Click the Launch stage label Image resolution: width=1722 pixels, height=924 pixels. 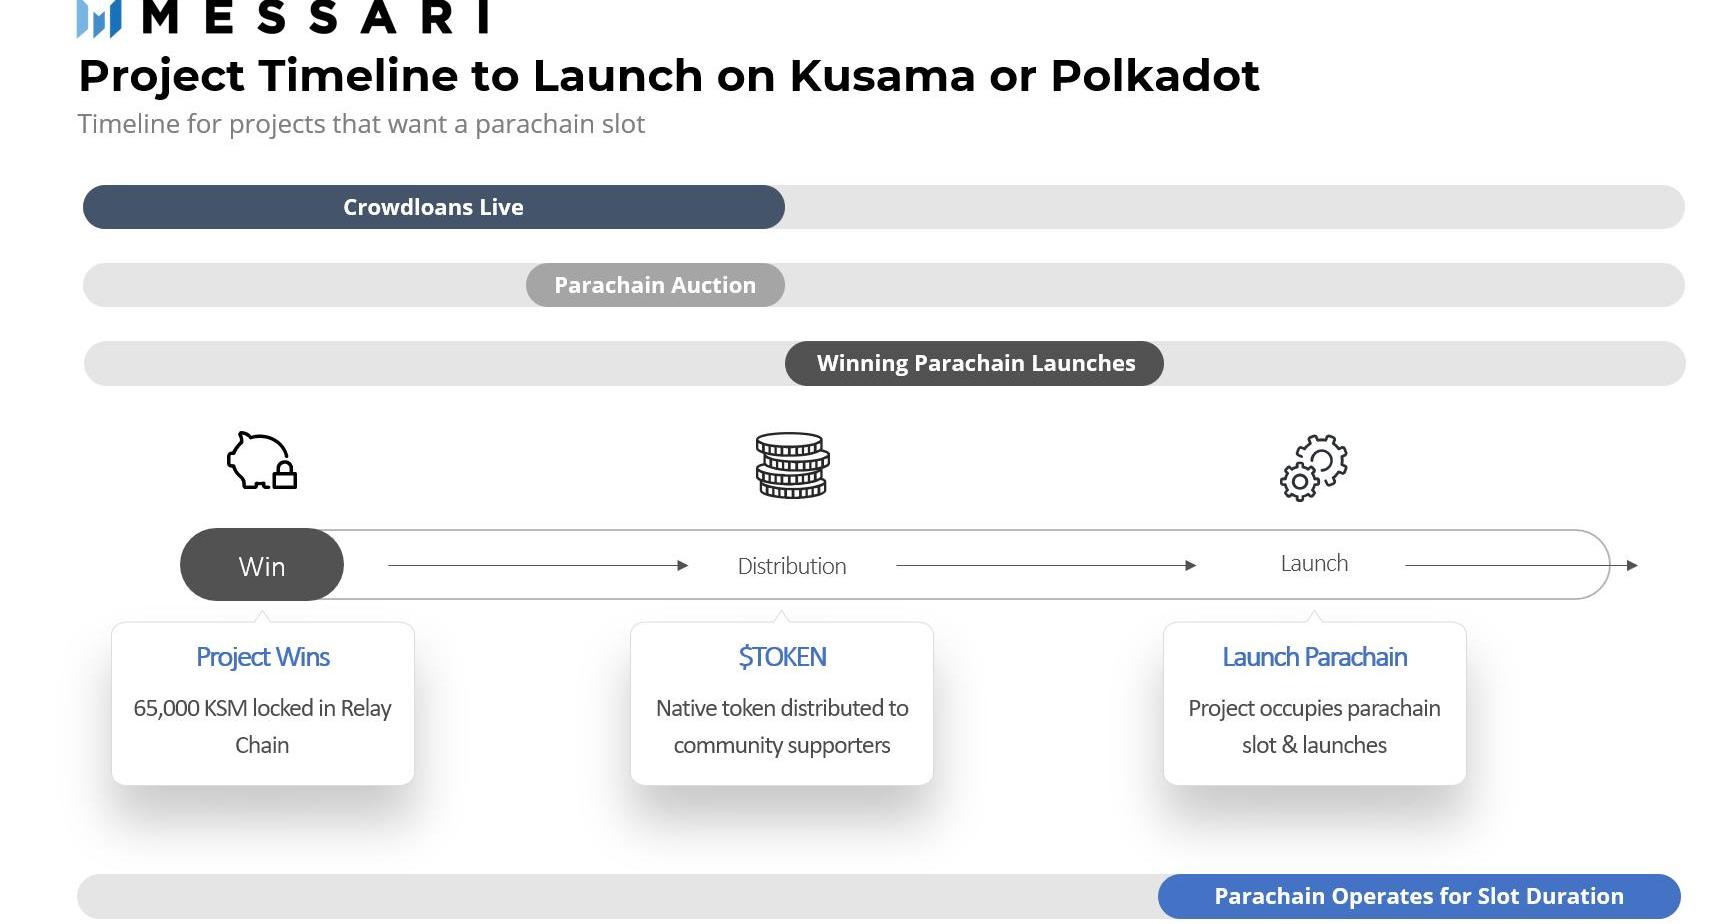click(1314, 564)
